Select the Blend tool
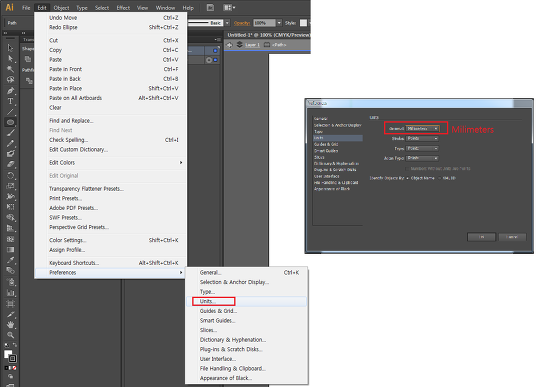The height and width of the screenshot is (387, 540). (10, 271)
